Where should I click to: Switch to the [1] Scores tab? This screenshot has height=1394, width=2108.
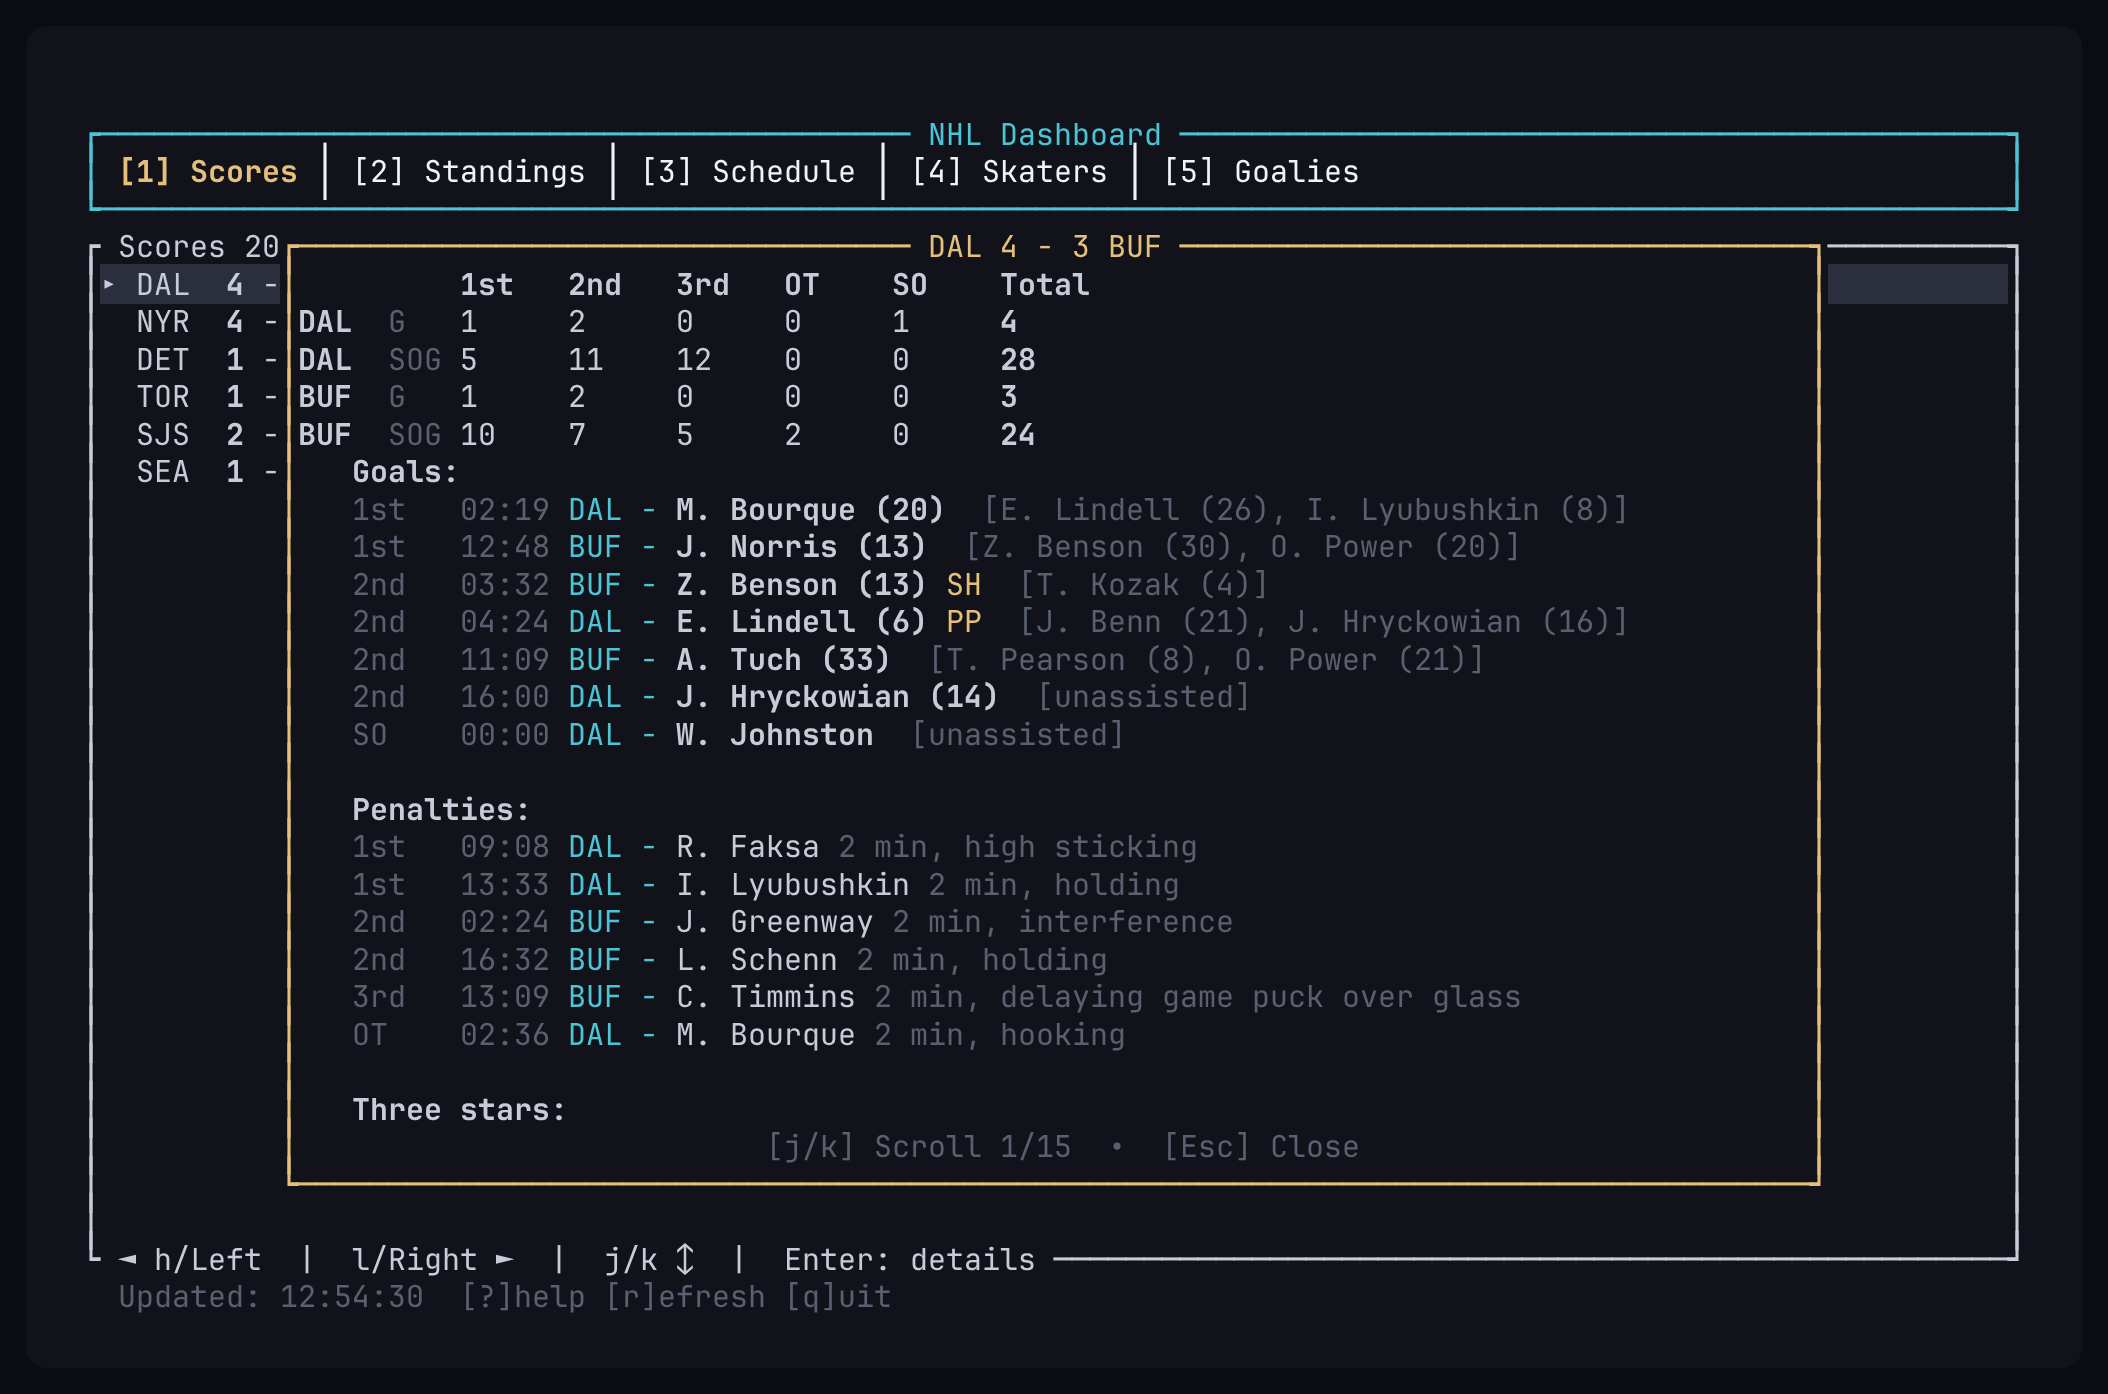tap(208, 172)
